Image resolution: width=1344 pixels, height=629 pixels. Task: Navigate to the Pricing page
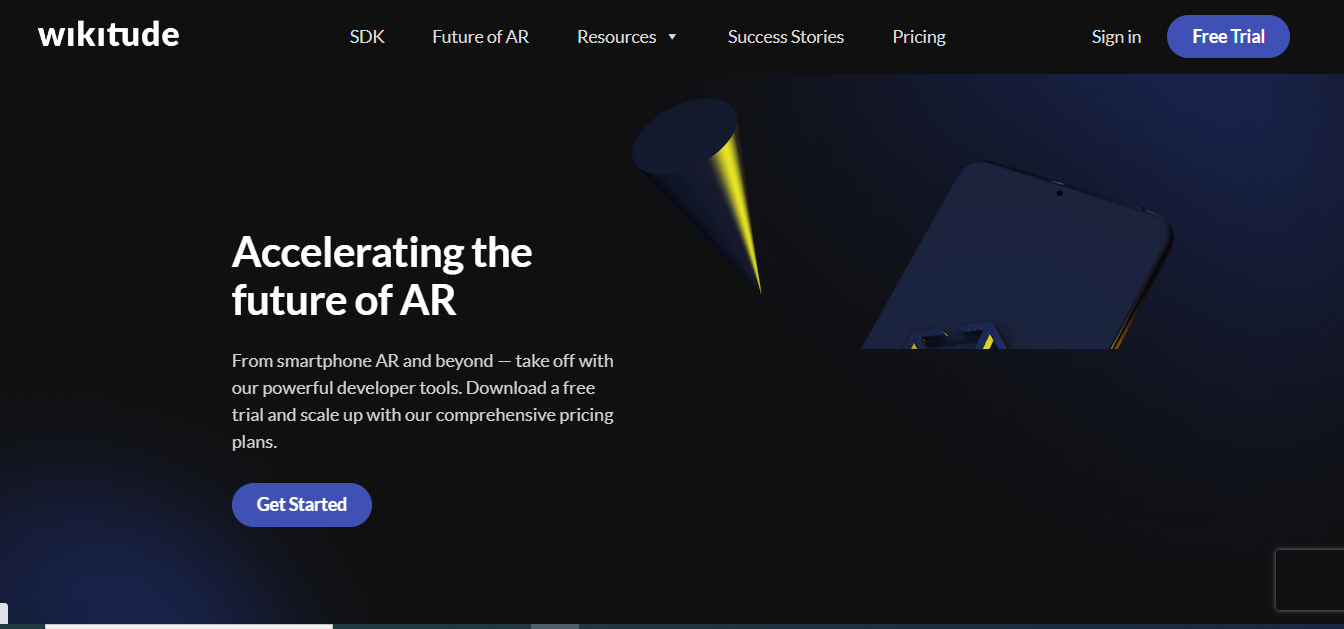(919, 37)
